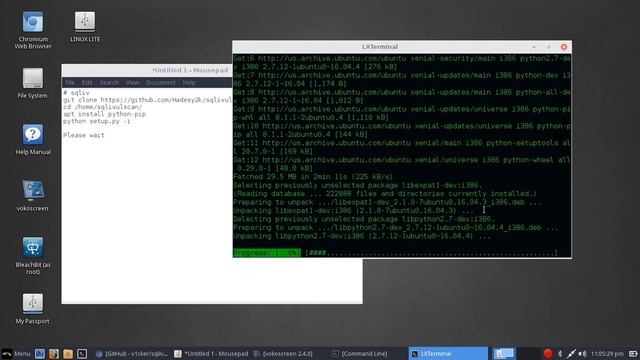Open Mousepad Search menu
Image resolution: width=640 pixels, height=360 pixels.
109,82
